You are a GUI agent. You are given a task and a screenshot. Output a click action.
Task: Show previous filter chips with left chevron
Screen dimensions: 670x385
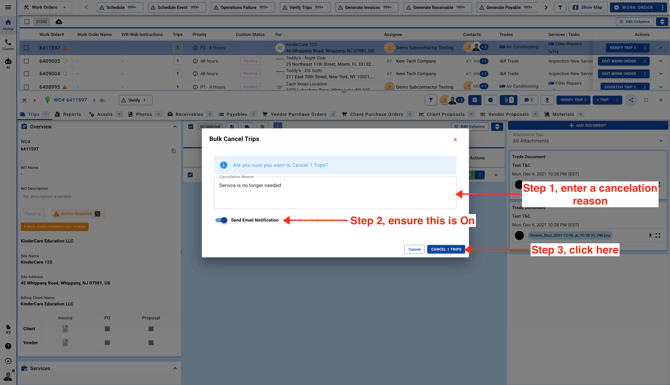(86, 7)
